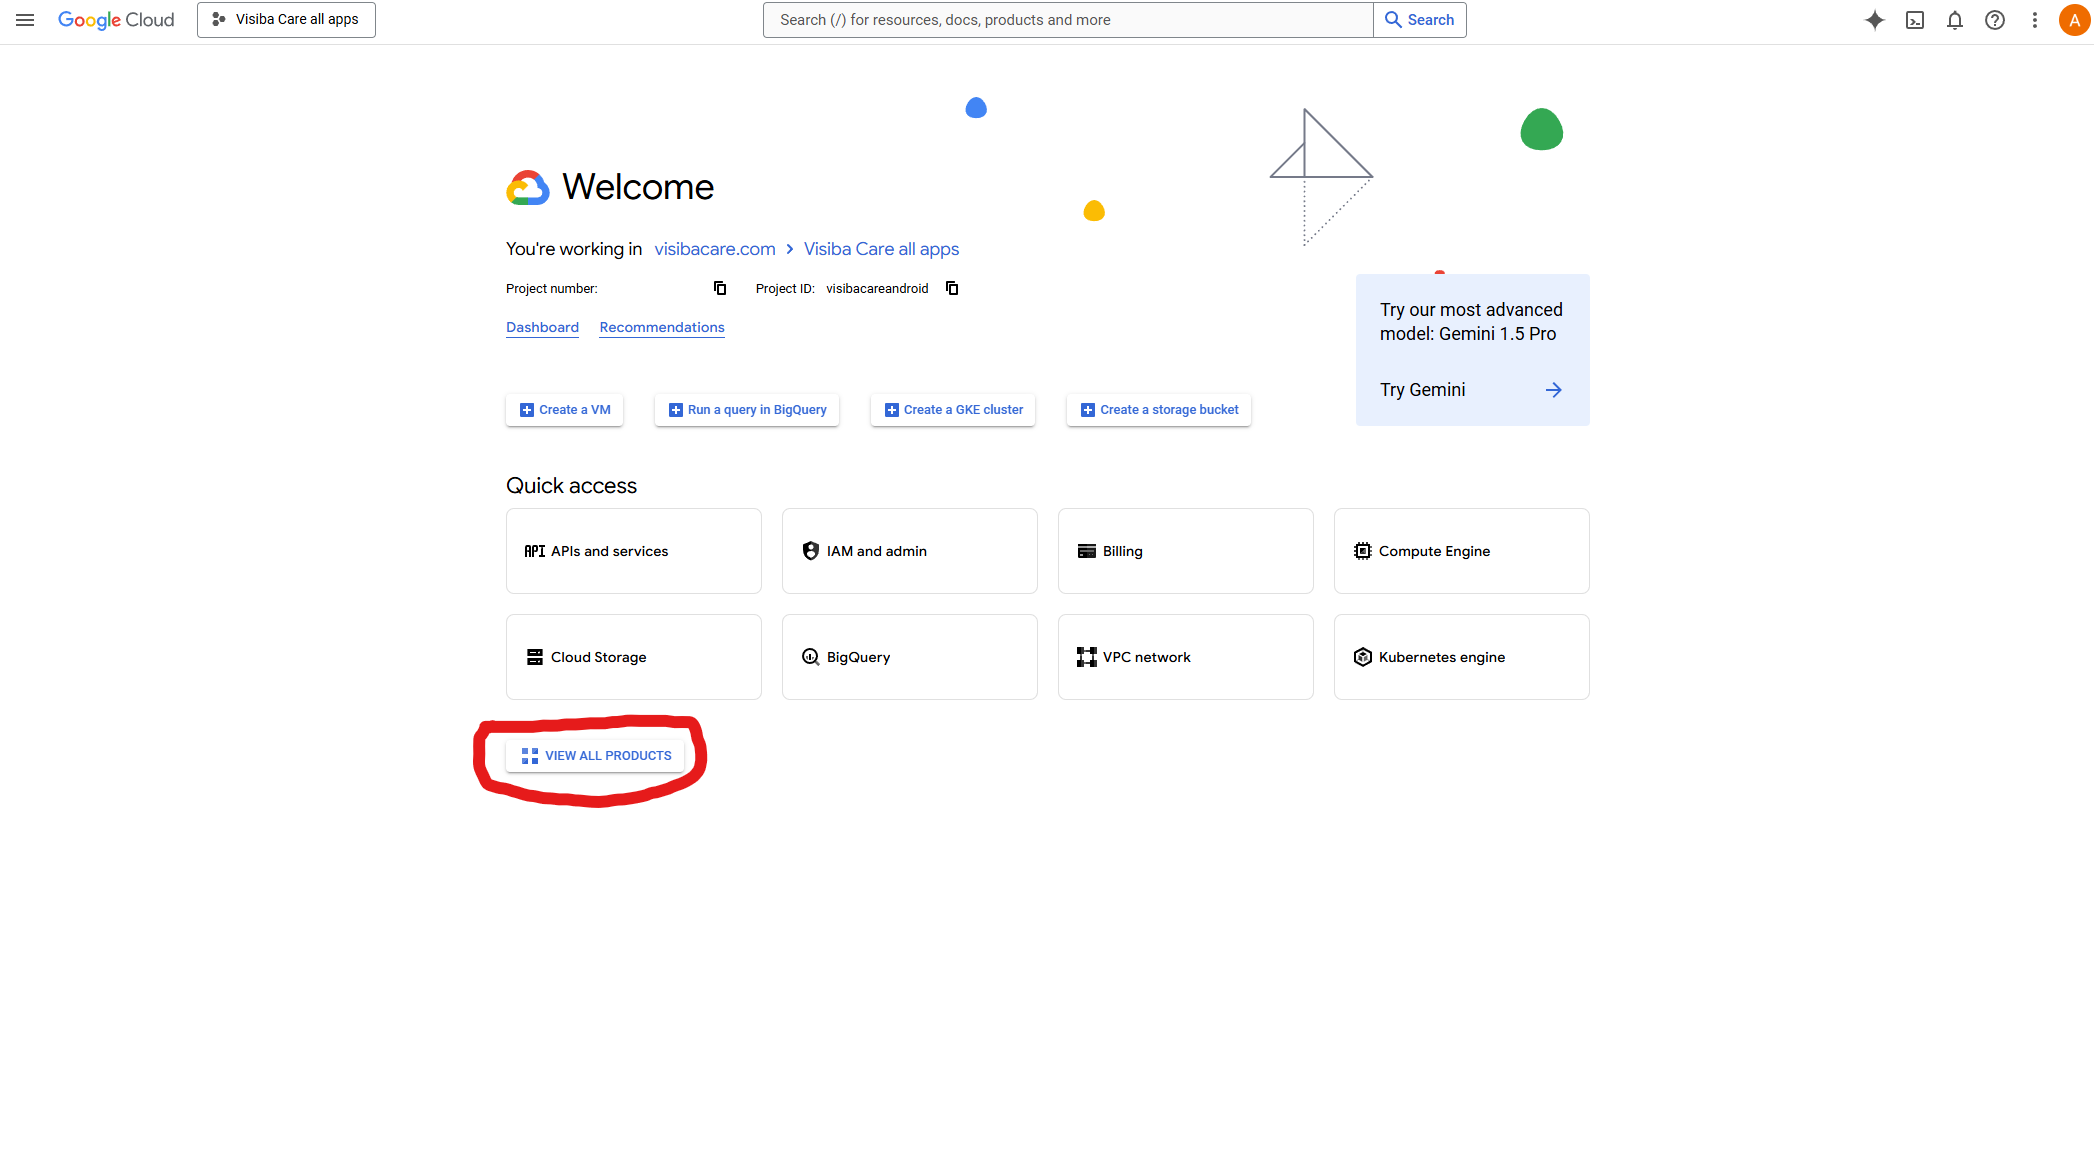This screenshot has height=1170, width=2094.
Task: Click the plus icon on Create a VM
Action: pos(527,410)
